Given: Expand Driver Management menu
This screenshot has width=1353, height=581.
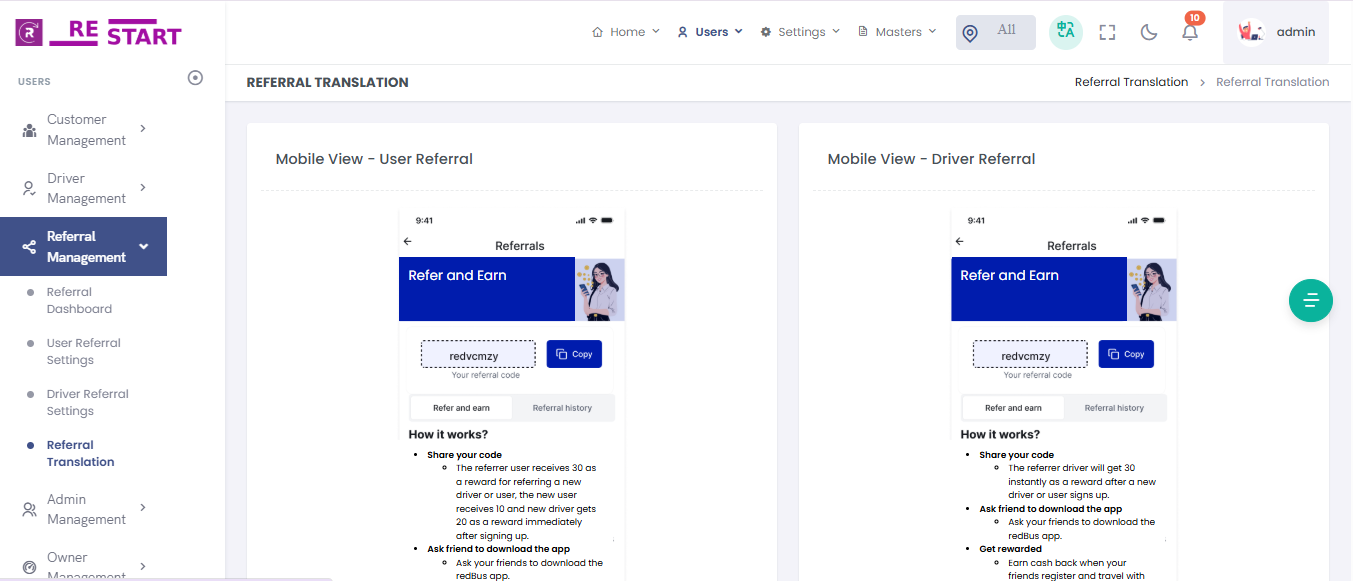Looking at the screenshot, I should click(x=86, y=188).
